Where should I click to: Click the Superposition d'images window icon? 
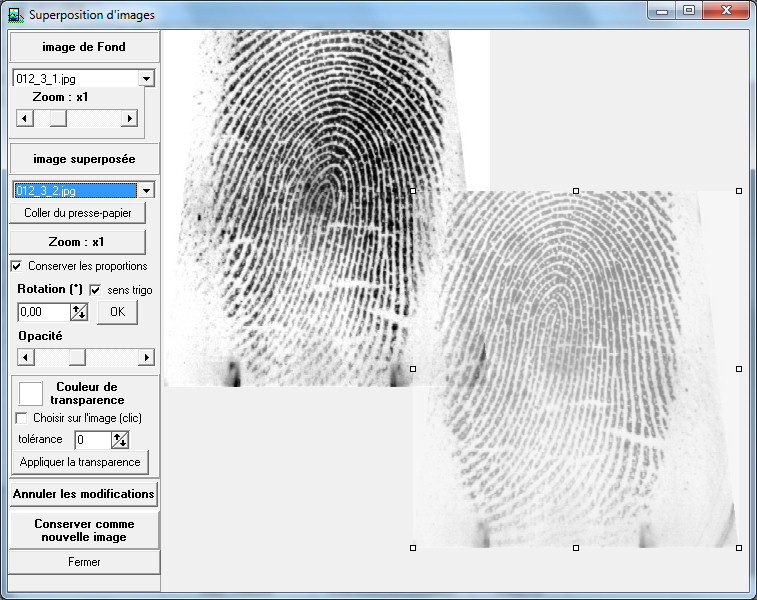coord(16,15)
